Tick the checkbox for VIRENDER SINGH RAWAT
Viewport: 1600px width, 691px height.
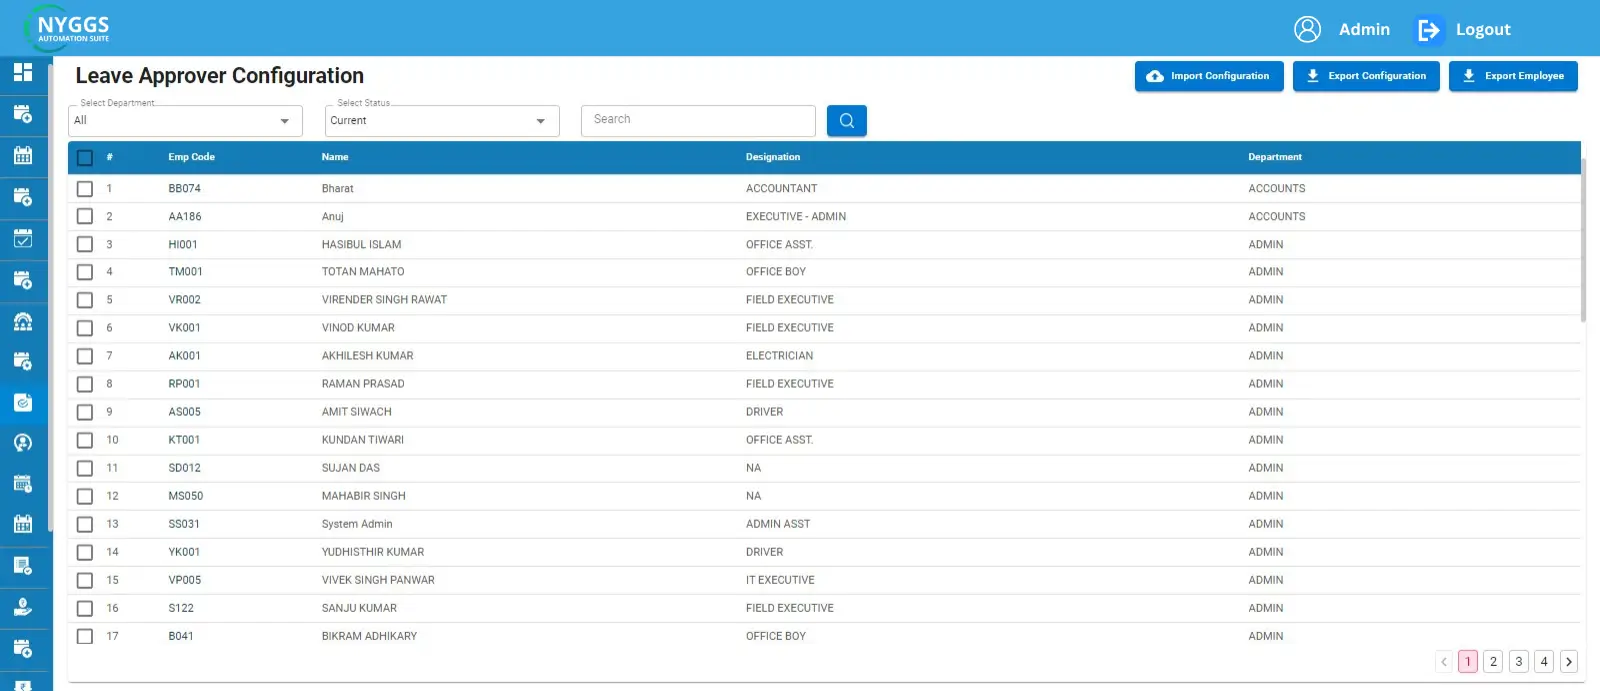(x=85, y=300)
